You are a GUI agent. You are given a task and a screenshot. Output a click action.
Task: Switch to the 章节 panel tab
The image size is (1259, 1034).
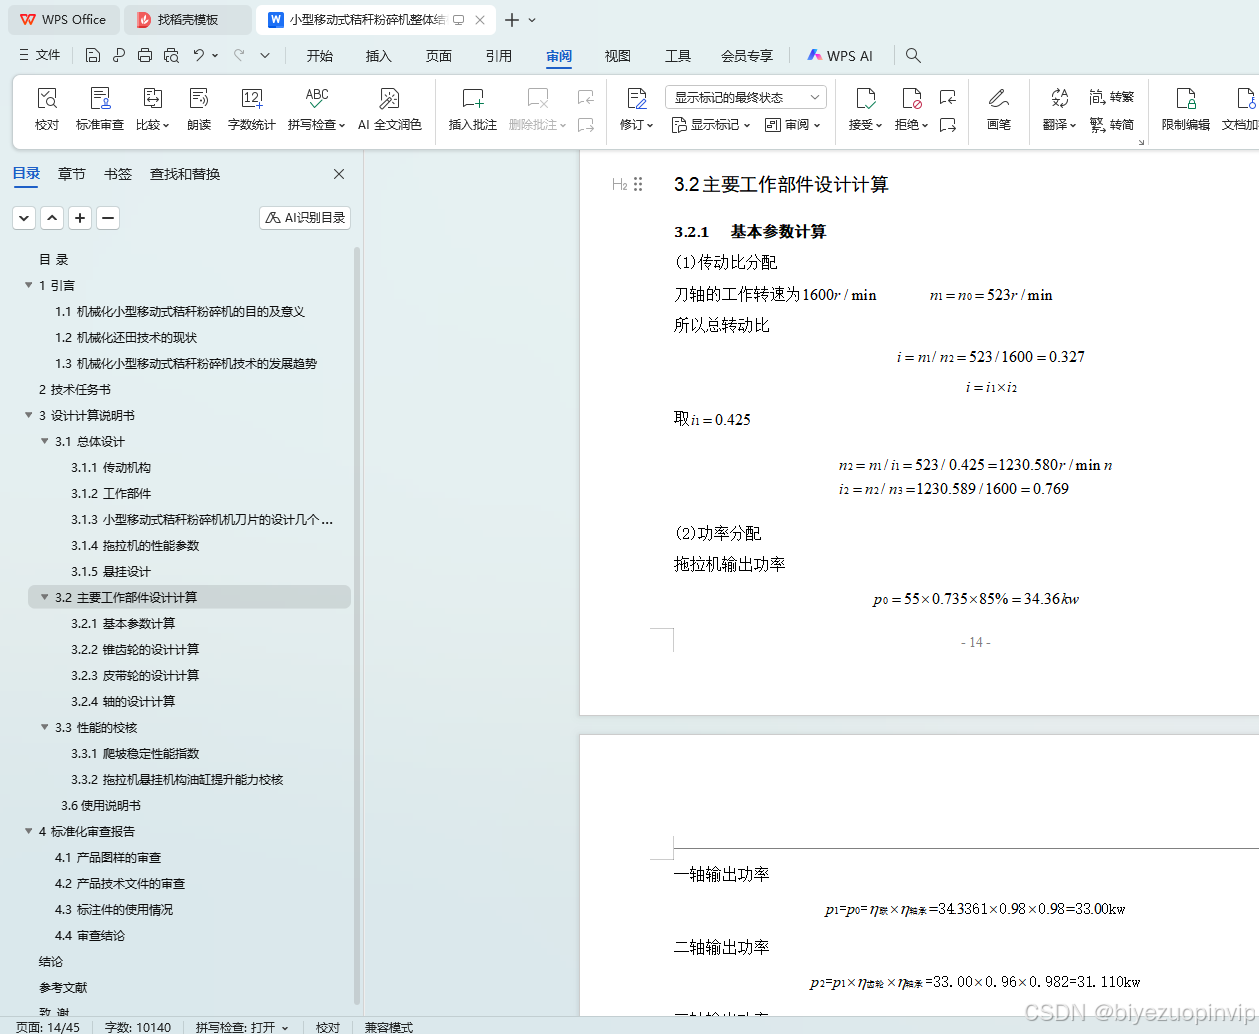click(x=72, y=174)
